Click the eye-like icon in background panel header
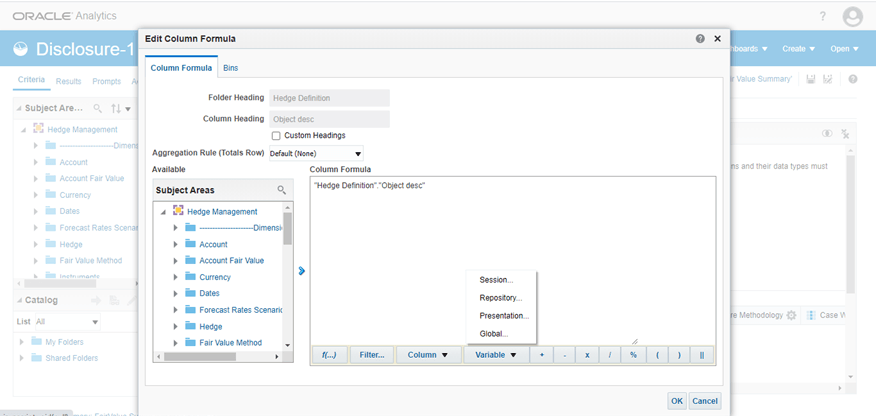The width and height of the screenshot is (876, 416). 827,133
